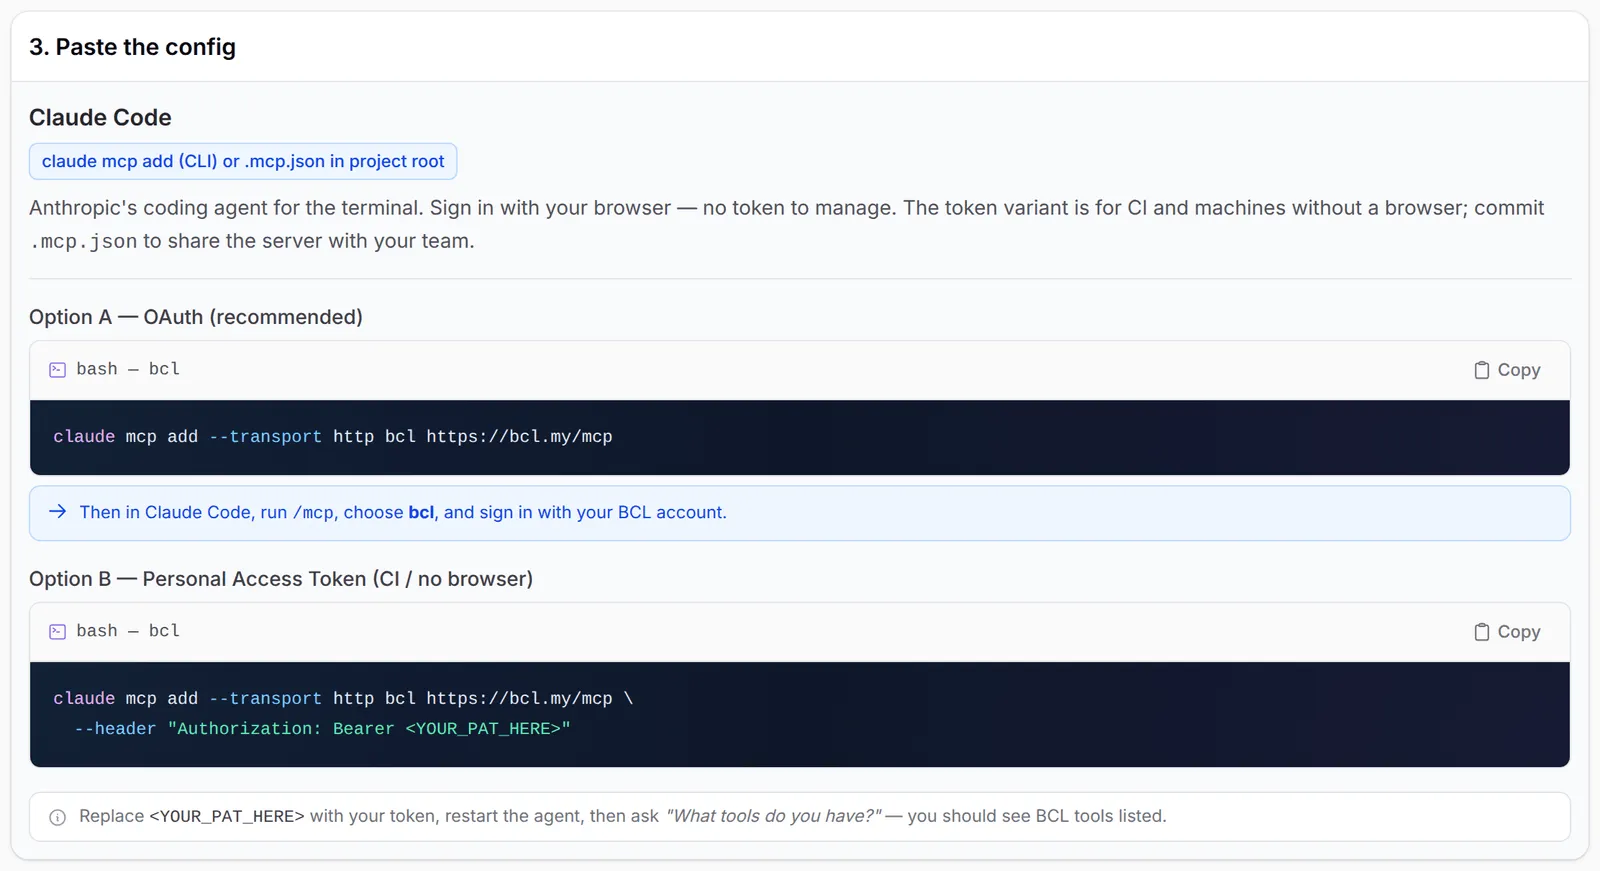Click '<YOUR_PAT_HERE>' in the bottom note
The height and width of the screenshot is (871, 1600).
(x=227, y=817)
